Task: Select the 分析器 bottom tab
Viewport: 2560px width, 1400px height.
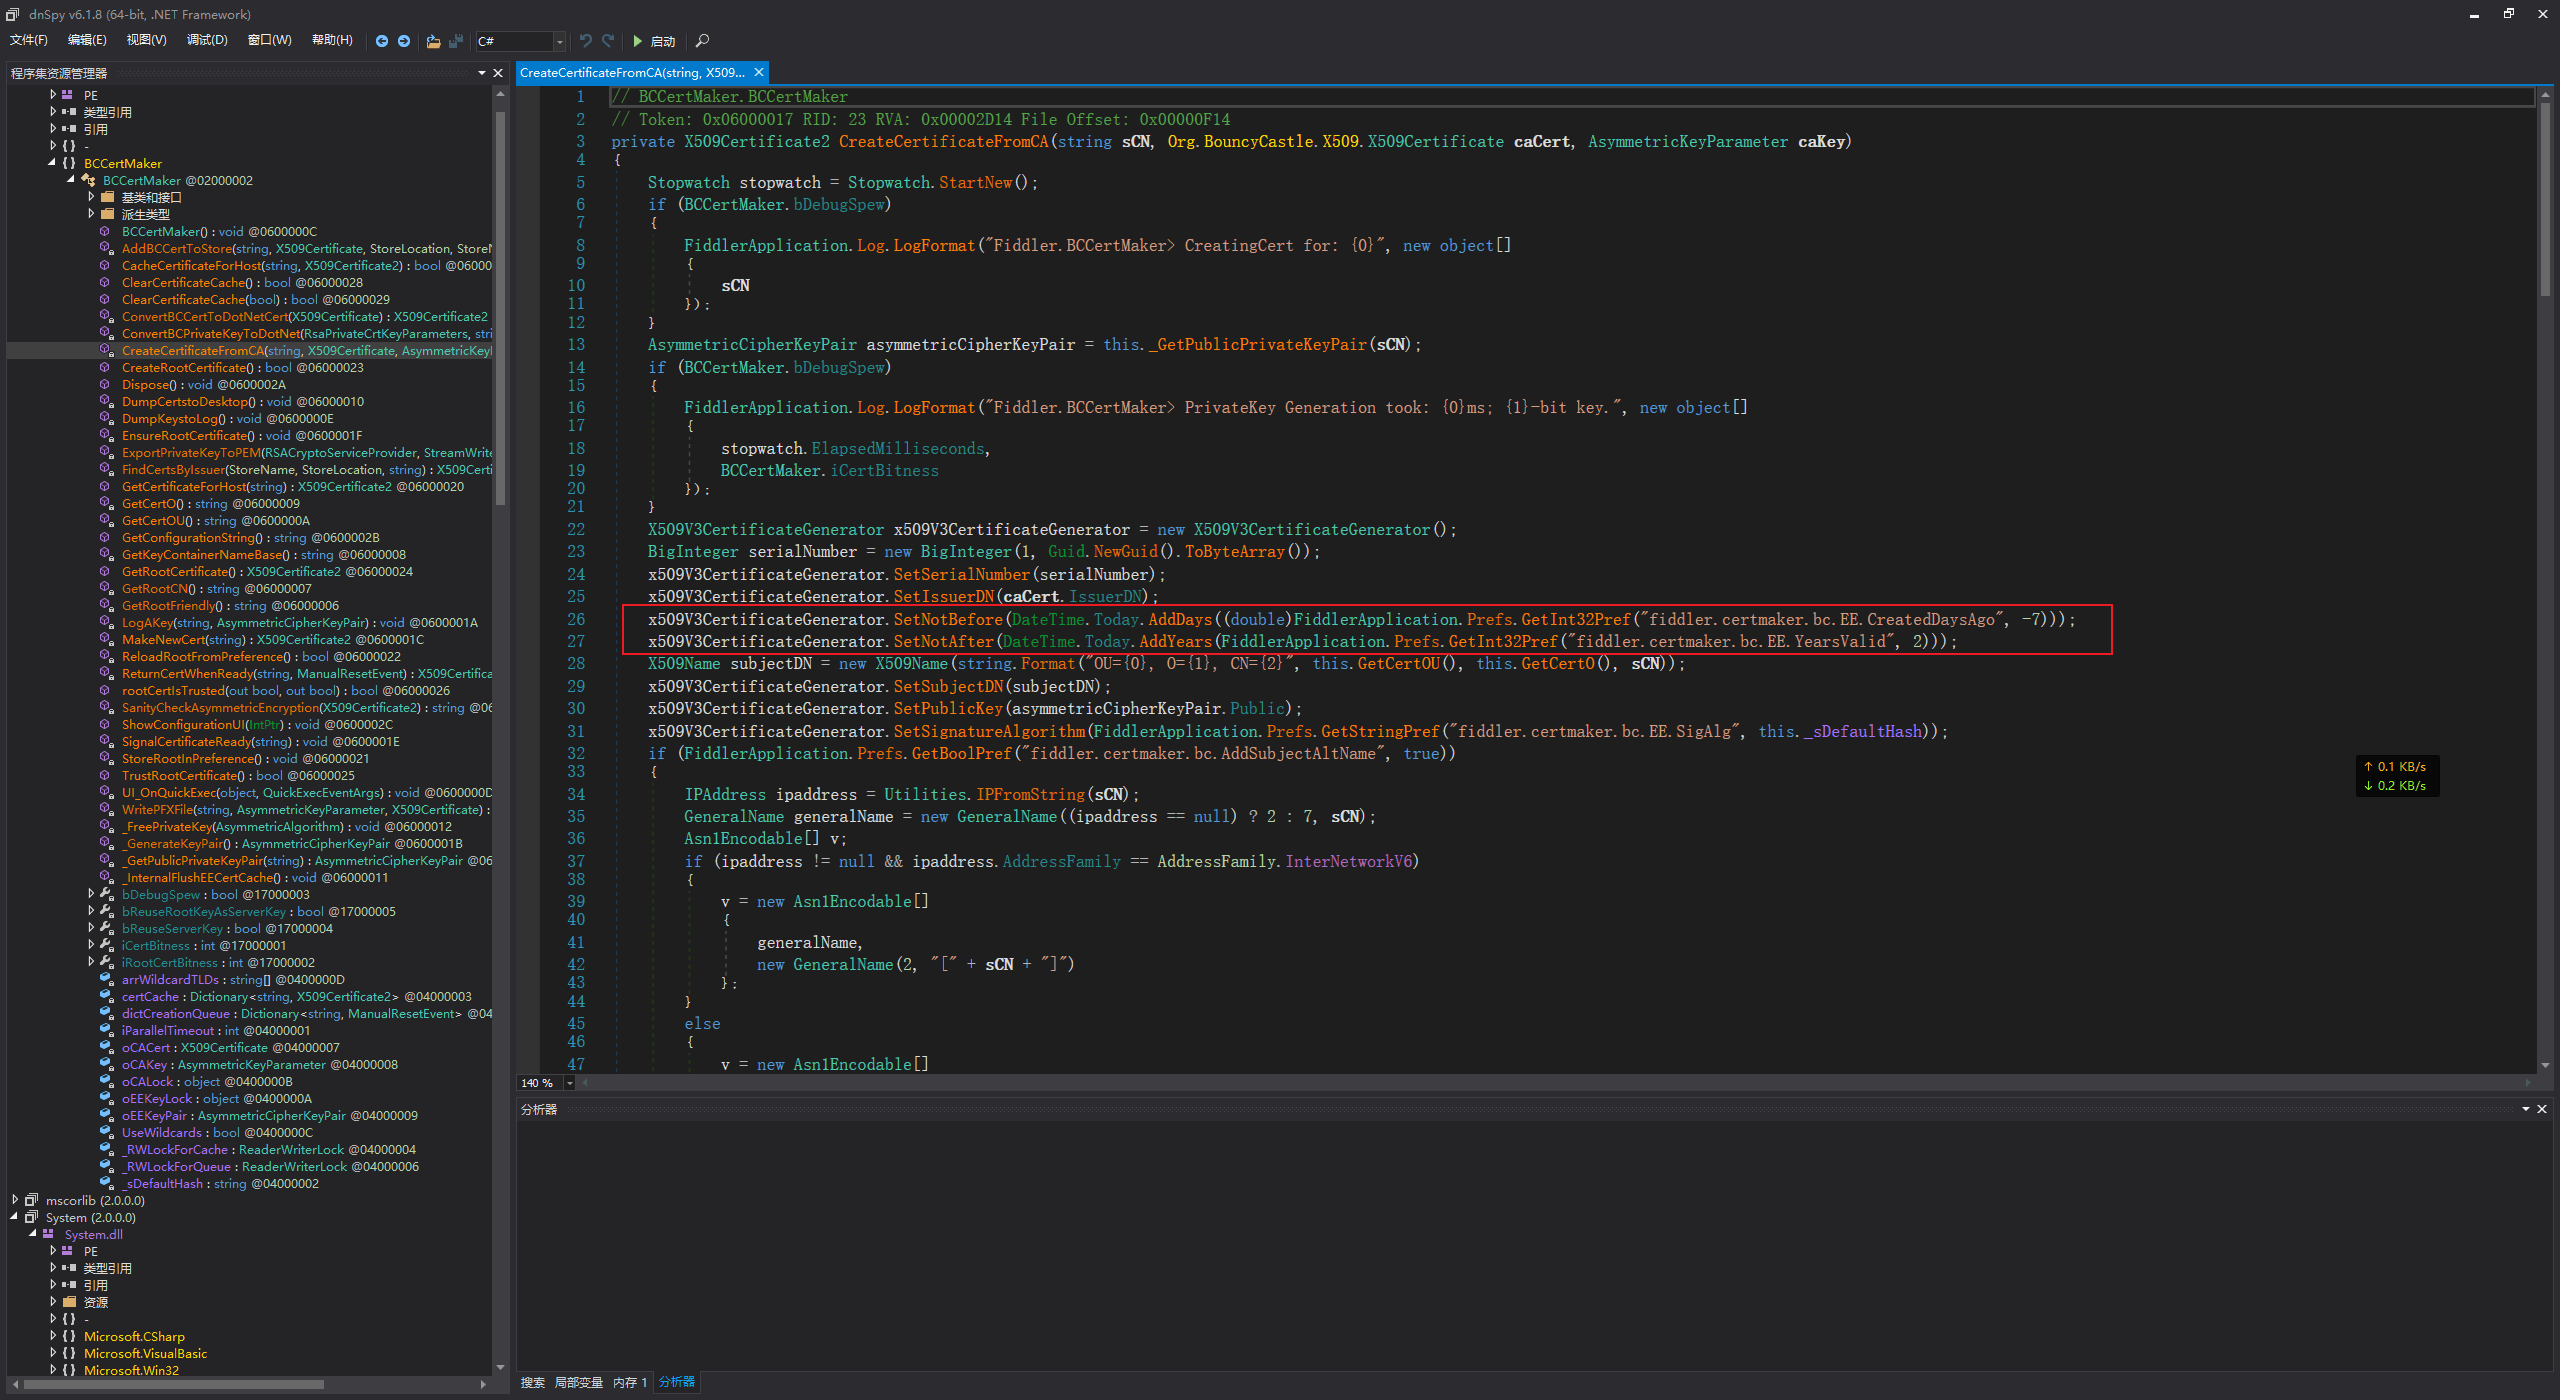Action: [x=677, y=1382]
